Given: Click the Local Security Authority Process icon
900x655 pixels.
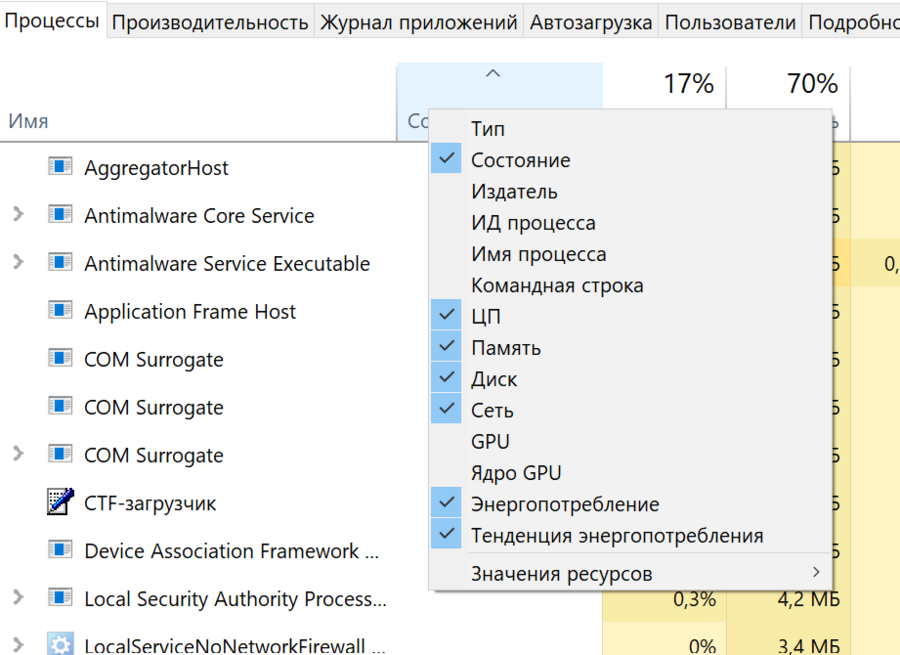Looking at the screenshot, I should point(61,598).
